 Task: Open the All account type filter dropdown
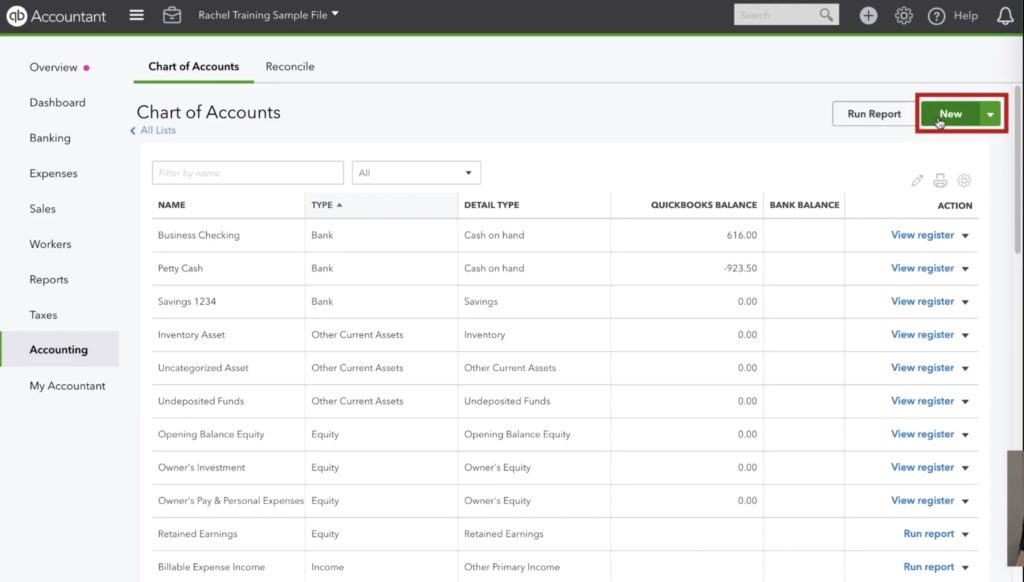(x=416, y=172)
